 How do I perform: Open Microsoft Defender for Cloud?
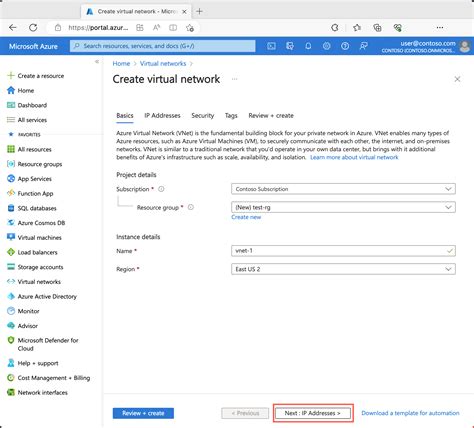point(43,344)
